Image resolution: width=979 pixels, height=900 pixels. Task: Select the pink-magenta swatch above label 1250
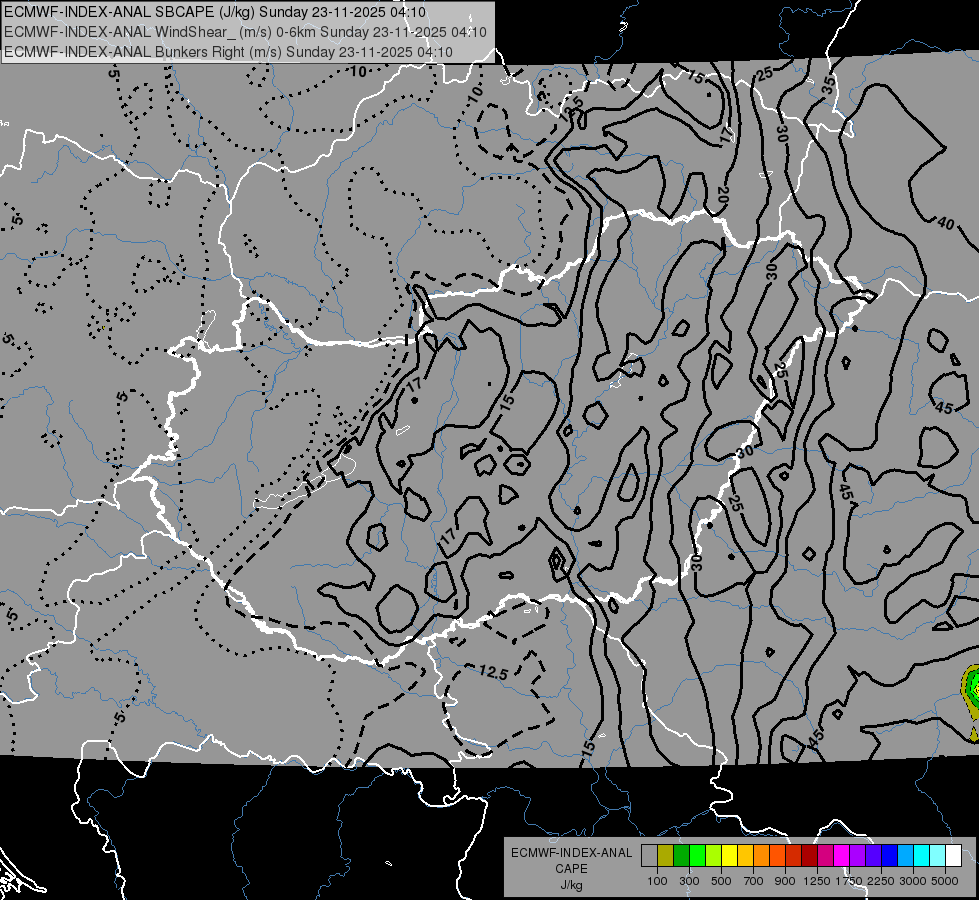[825, 855]
